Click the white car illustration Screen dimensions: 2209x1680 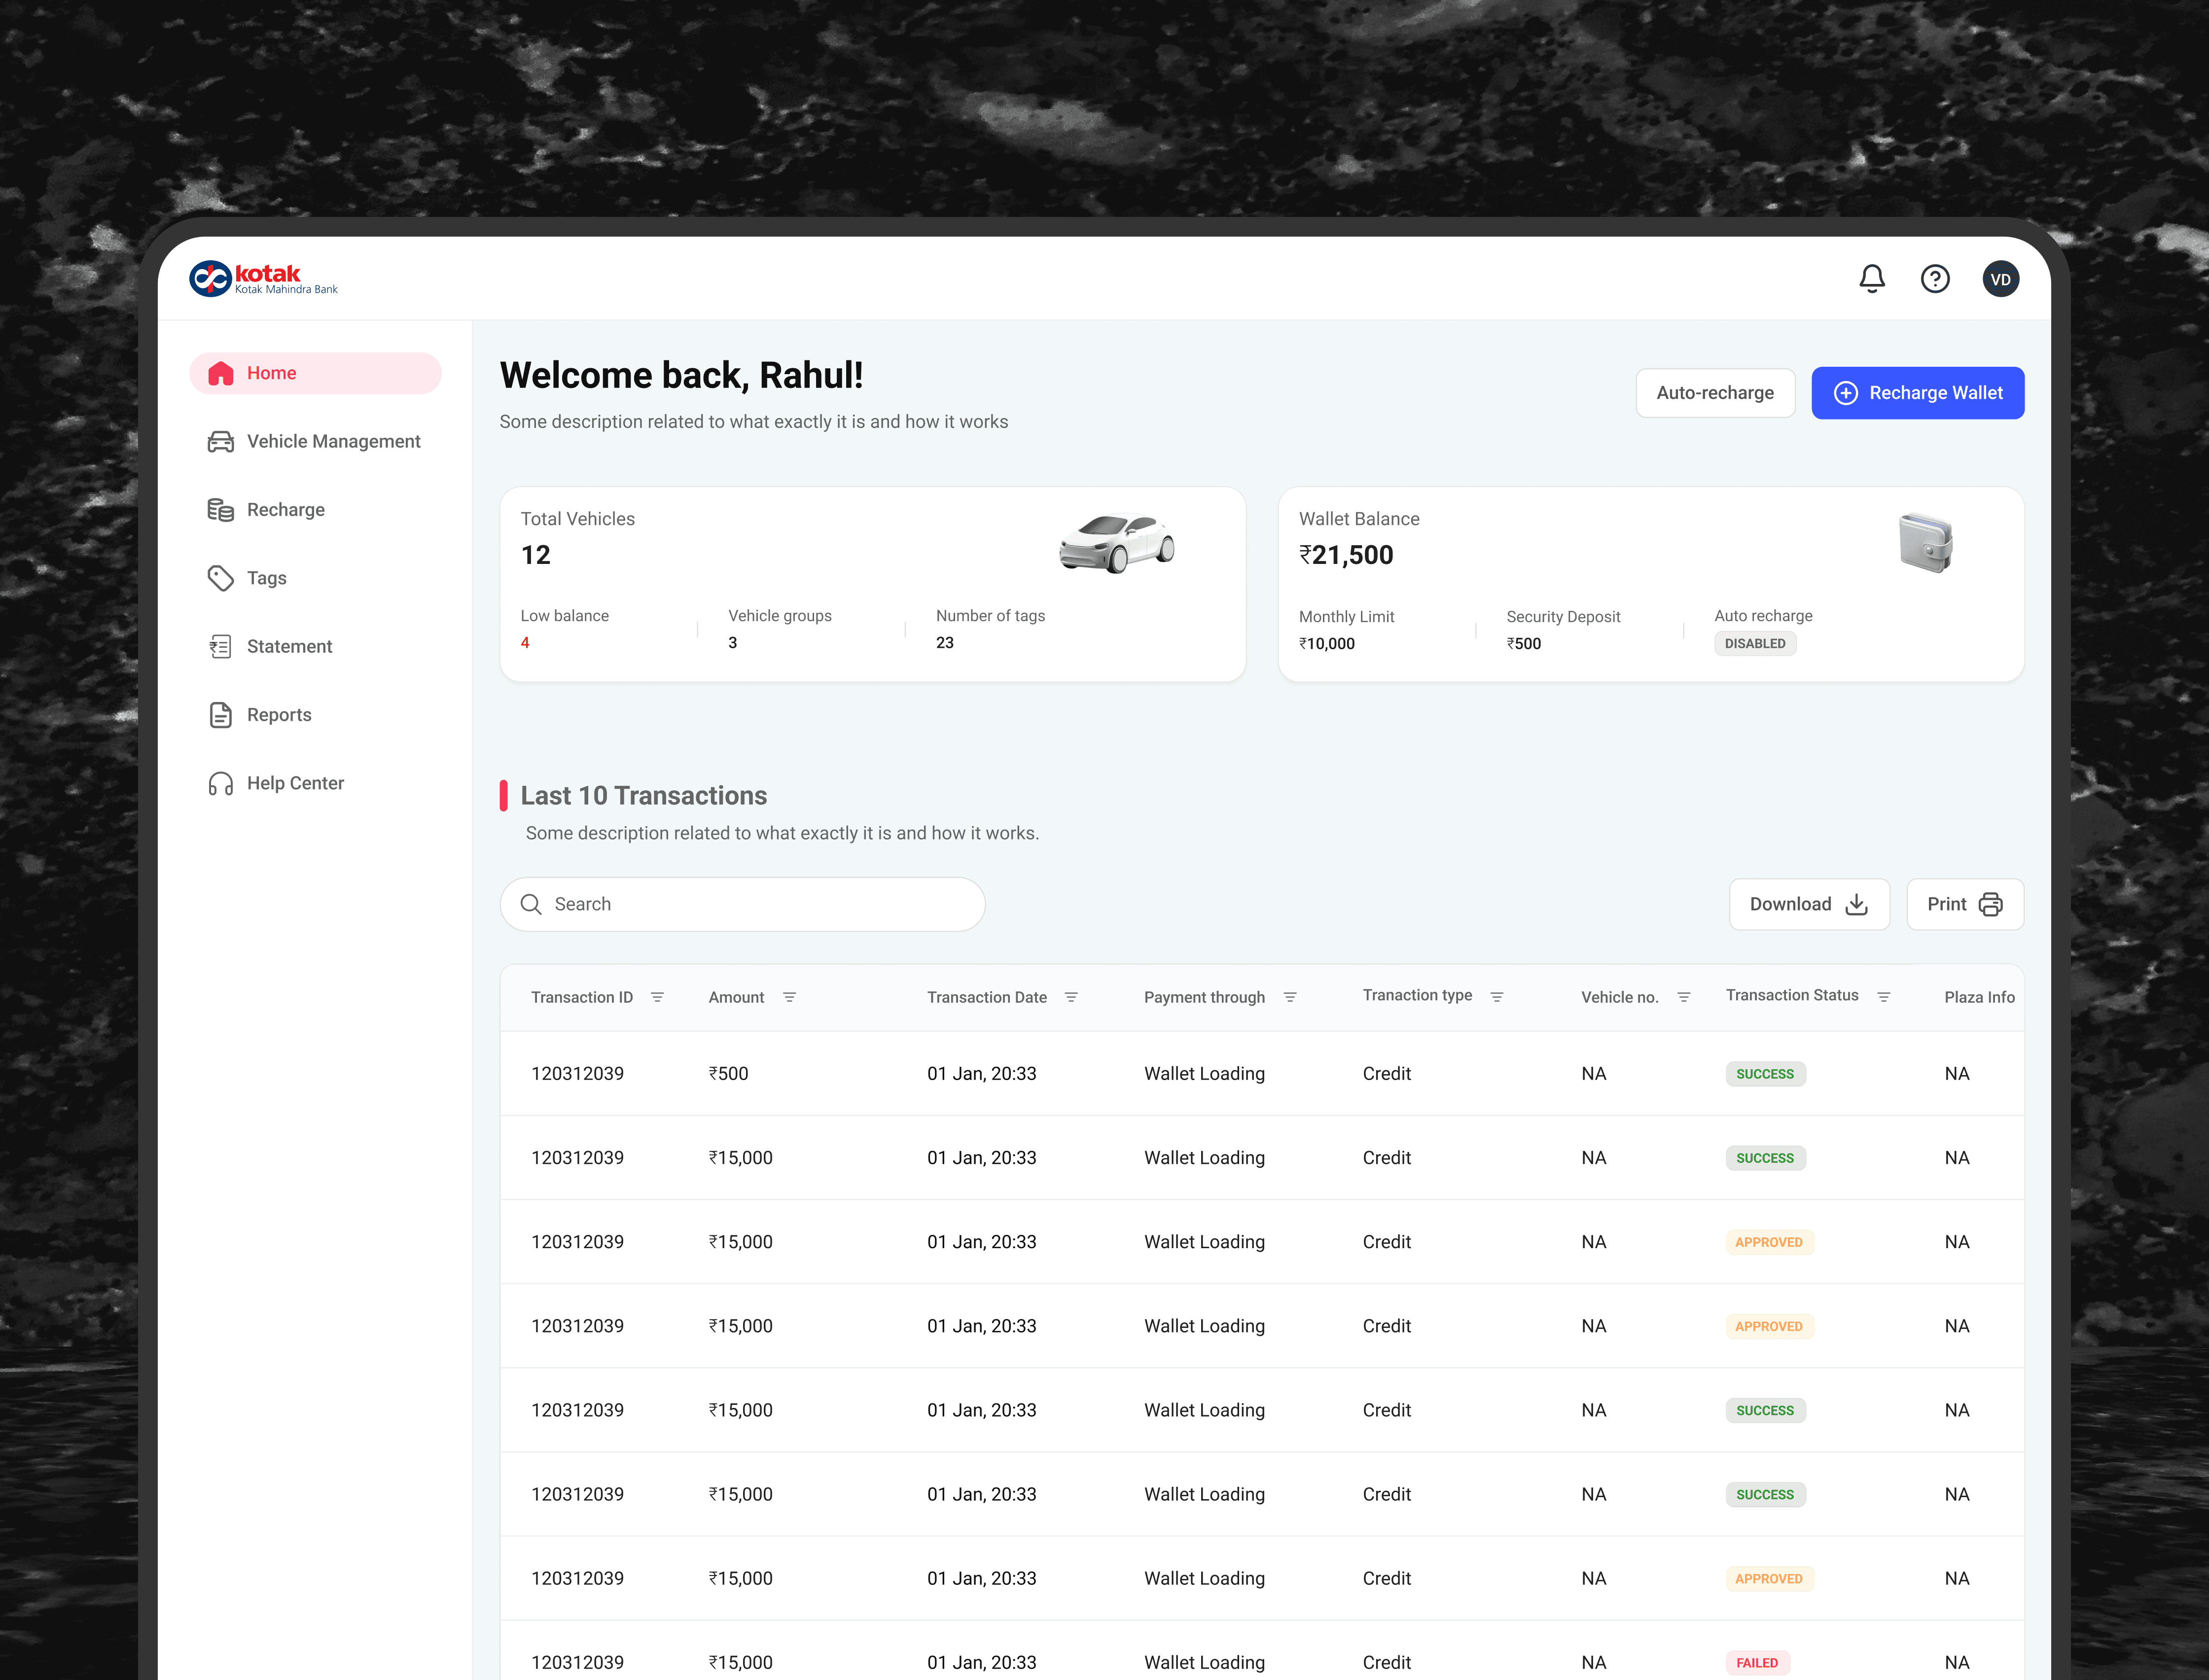[x=1116, y=544]
